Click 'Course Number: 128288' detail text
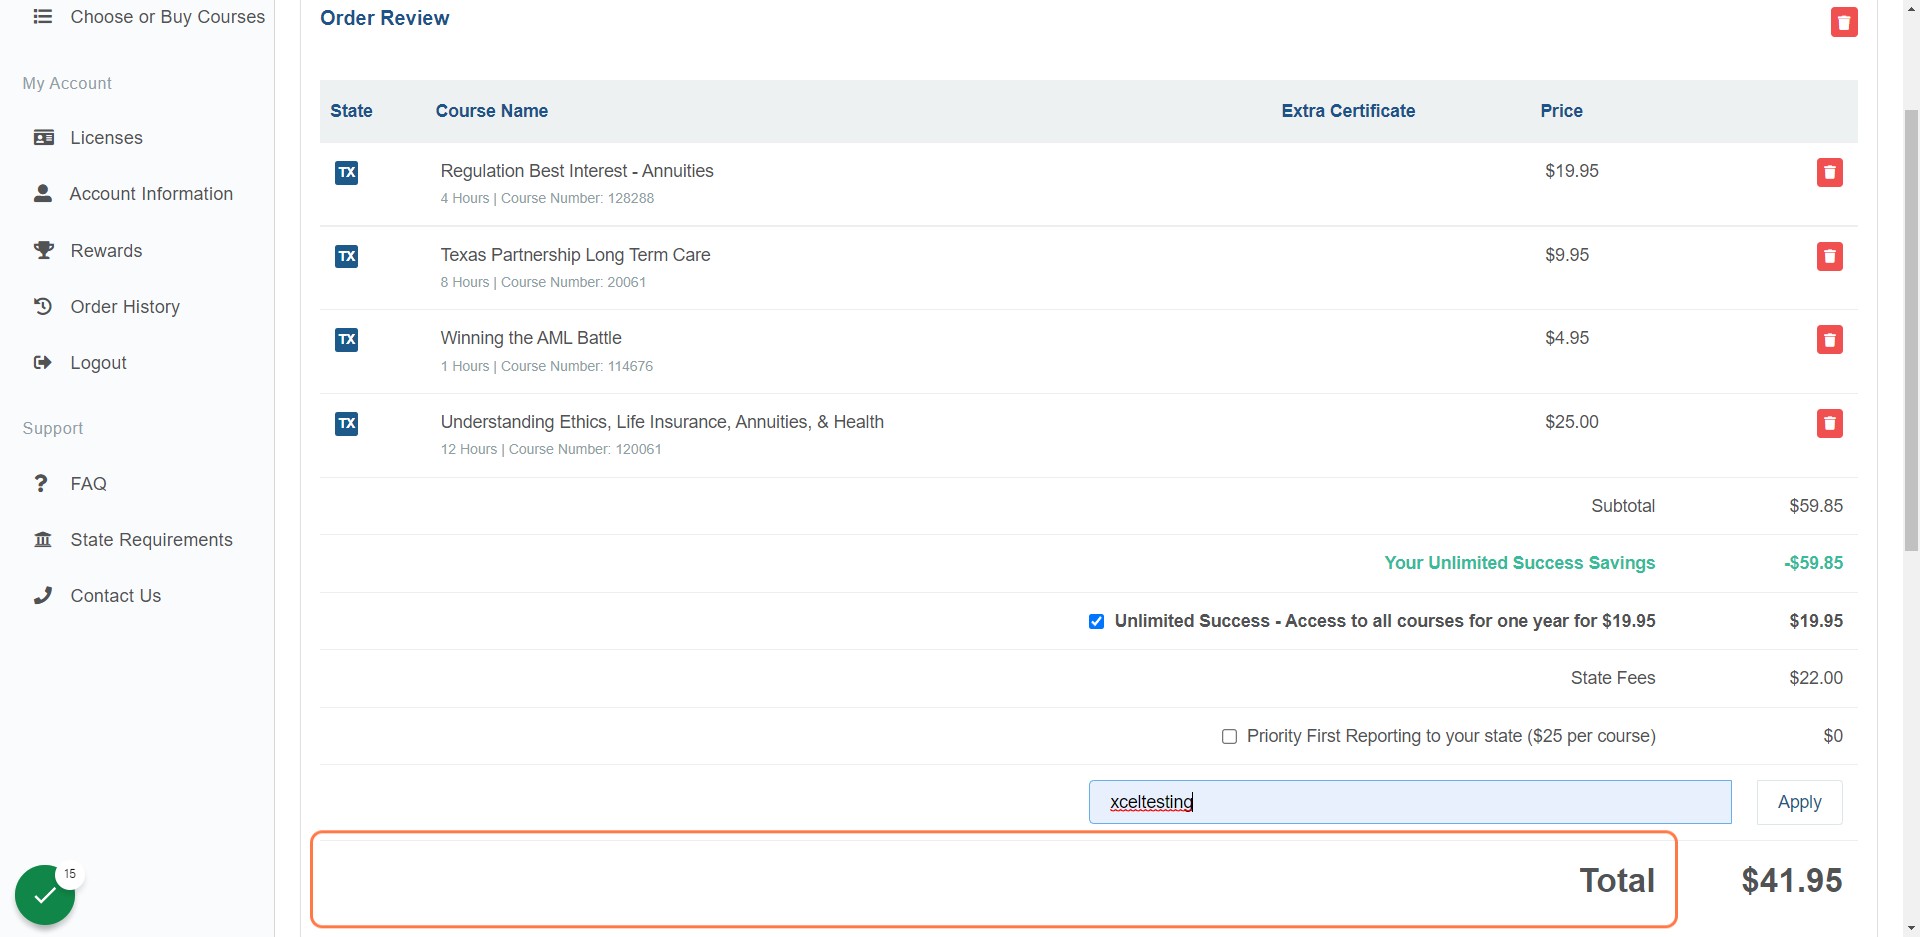Image resolution: width=1920 pixels, height=937 pixels. (577, 198)
